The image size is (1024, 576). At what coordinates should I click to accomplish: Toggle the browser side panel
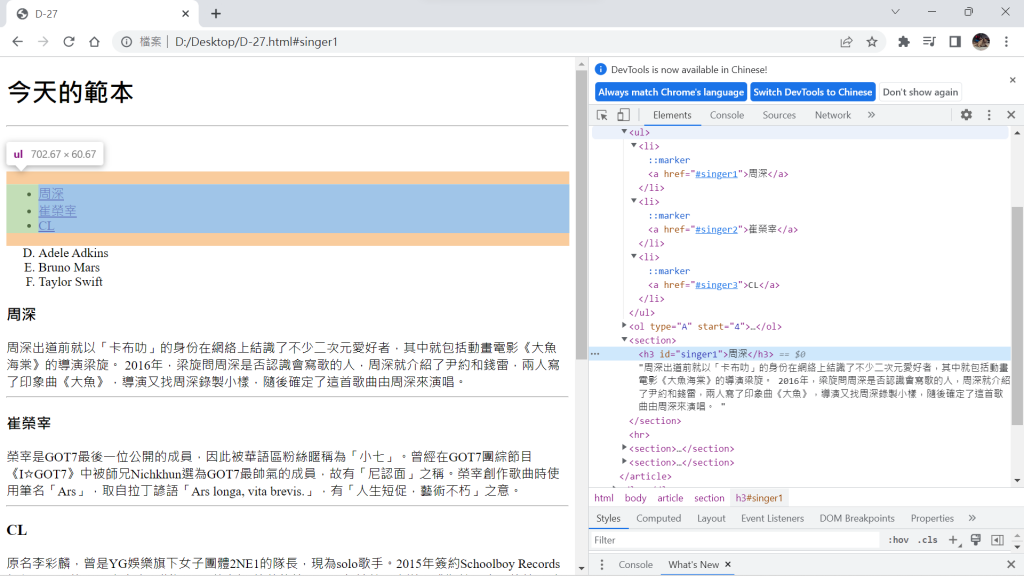955,42
